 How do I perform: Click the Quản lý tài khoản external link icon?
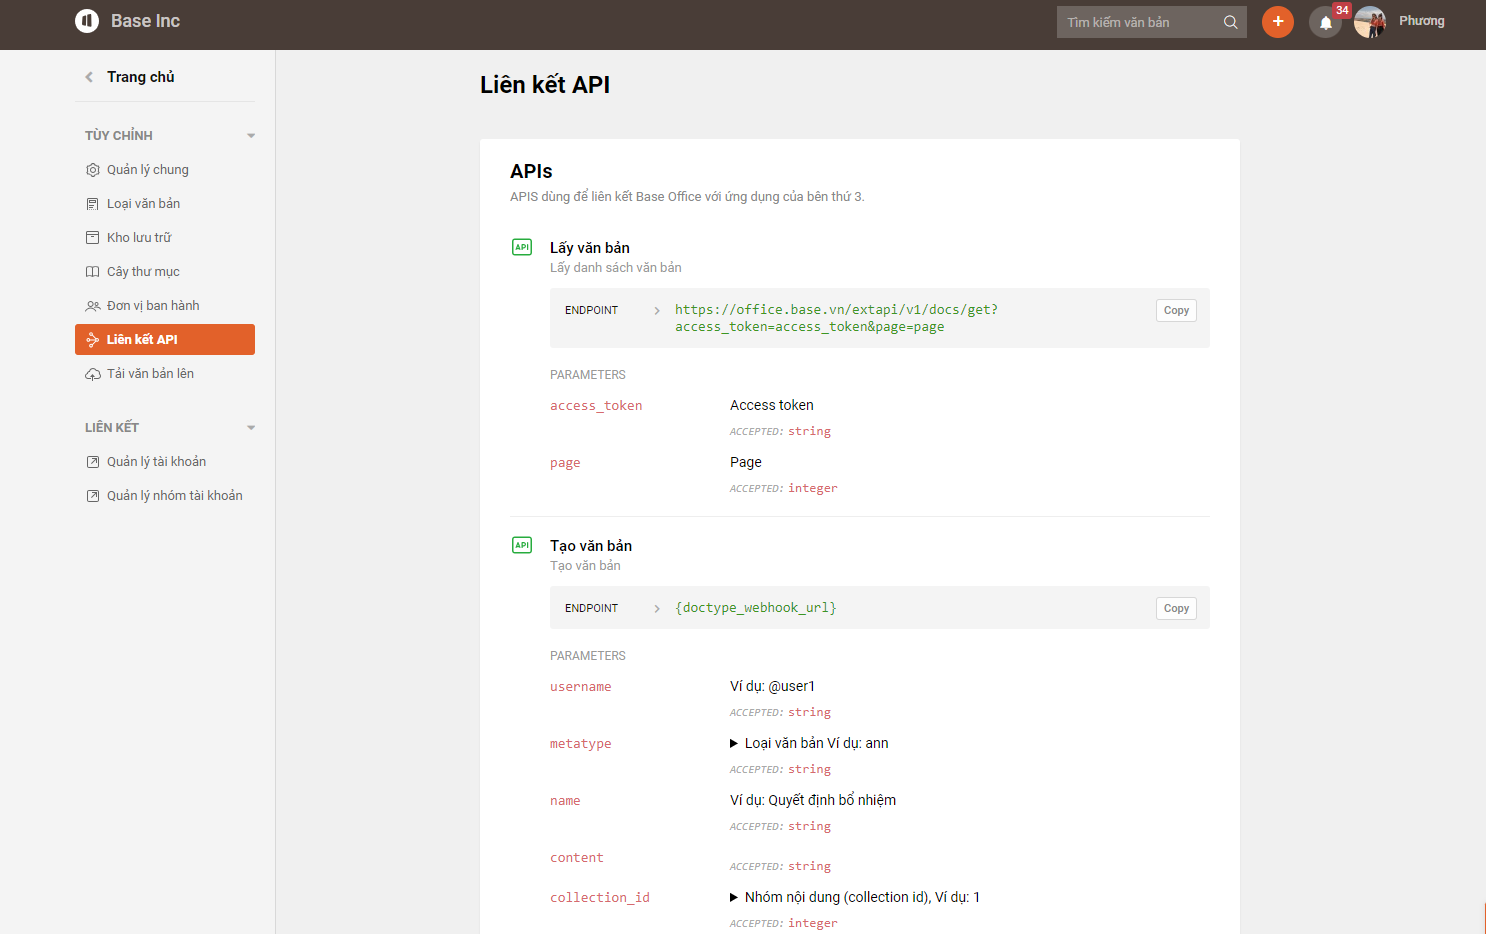coord(93,462)
